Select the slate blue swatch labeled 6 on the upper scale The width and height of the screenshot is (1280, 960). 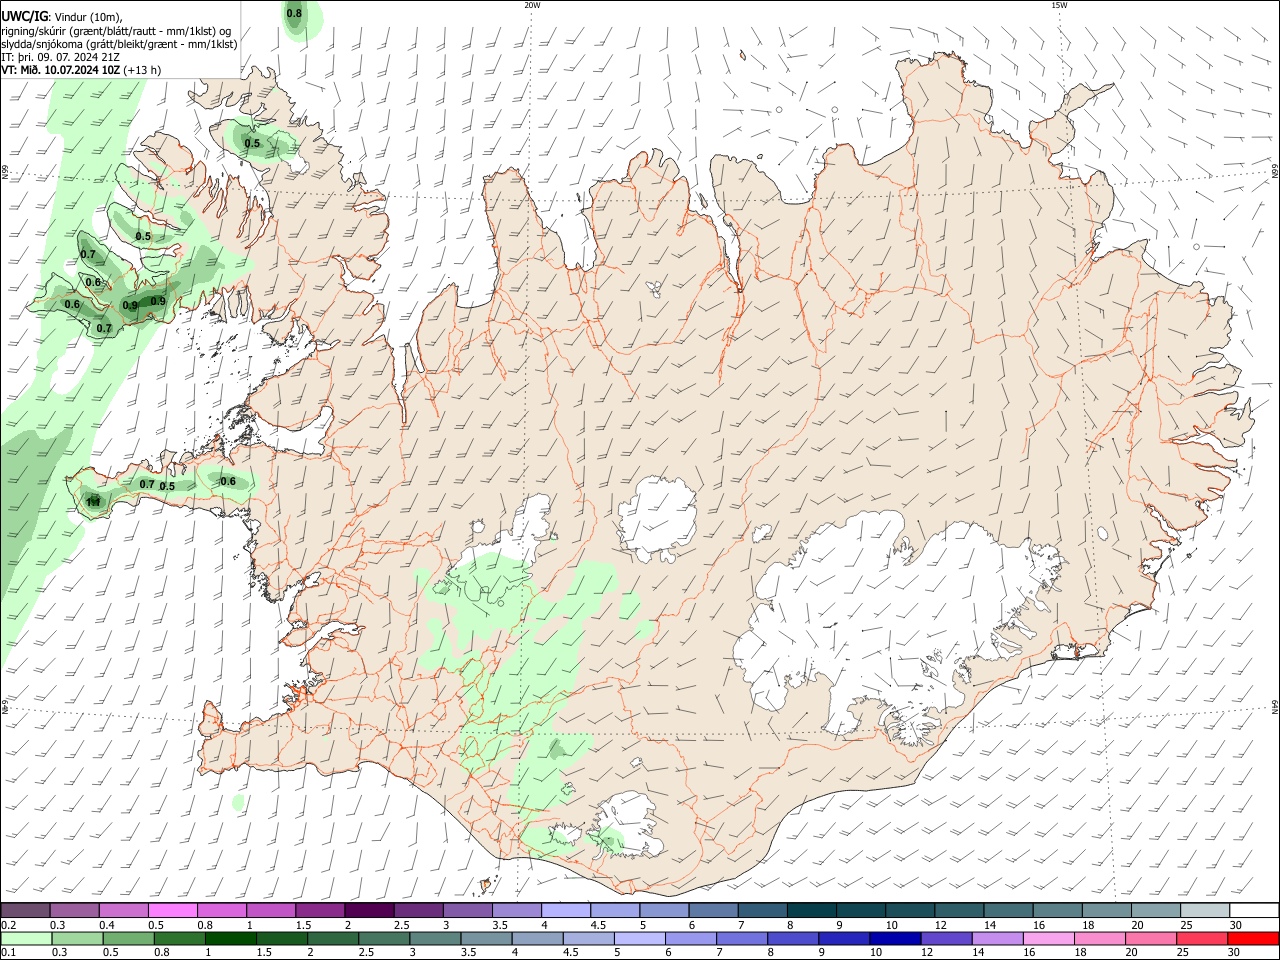tap(713, 910)
